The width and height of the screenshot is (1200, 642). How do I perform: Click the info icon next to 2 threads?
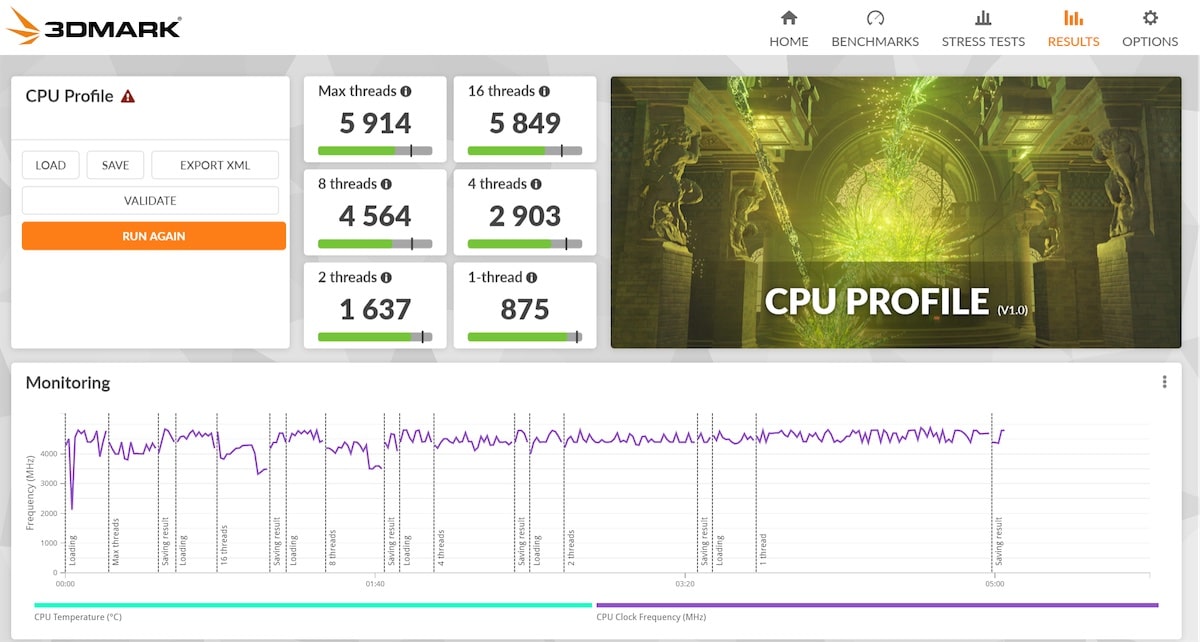coord(386,278)
